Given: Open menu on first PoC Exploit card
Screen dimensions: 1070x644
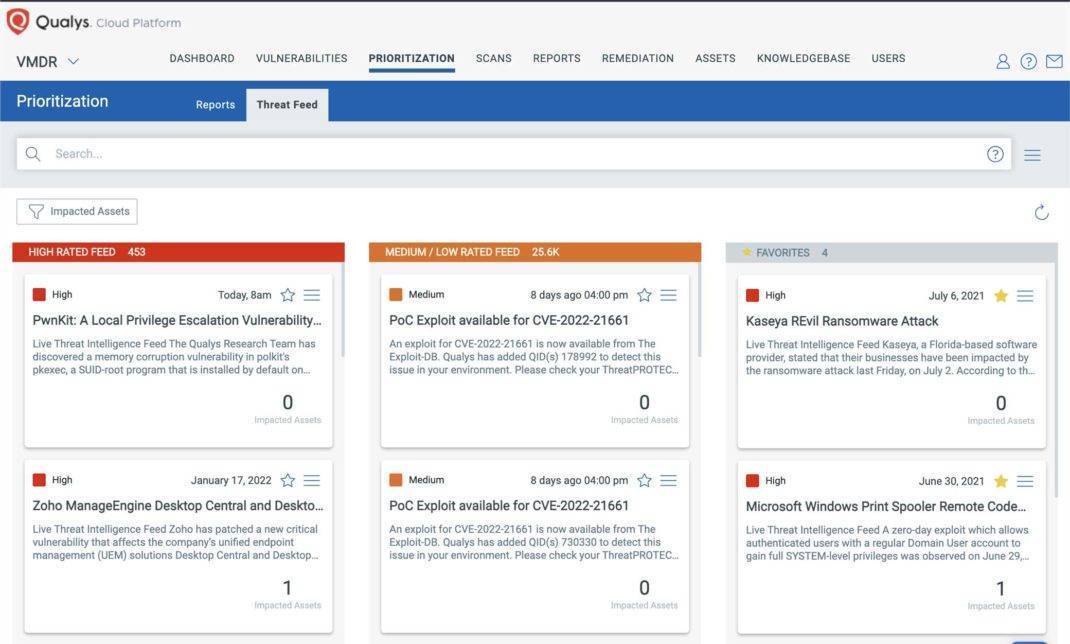Looking at the screenshot, I should click(x=669, y=295).
